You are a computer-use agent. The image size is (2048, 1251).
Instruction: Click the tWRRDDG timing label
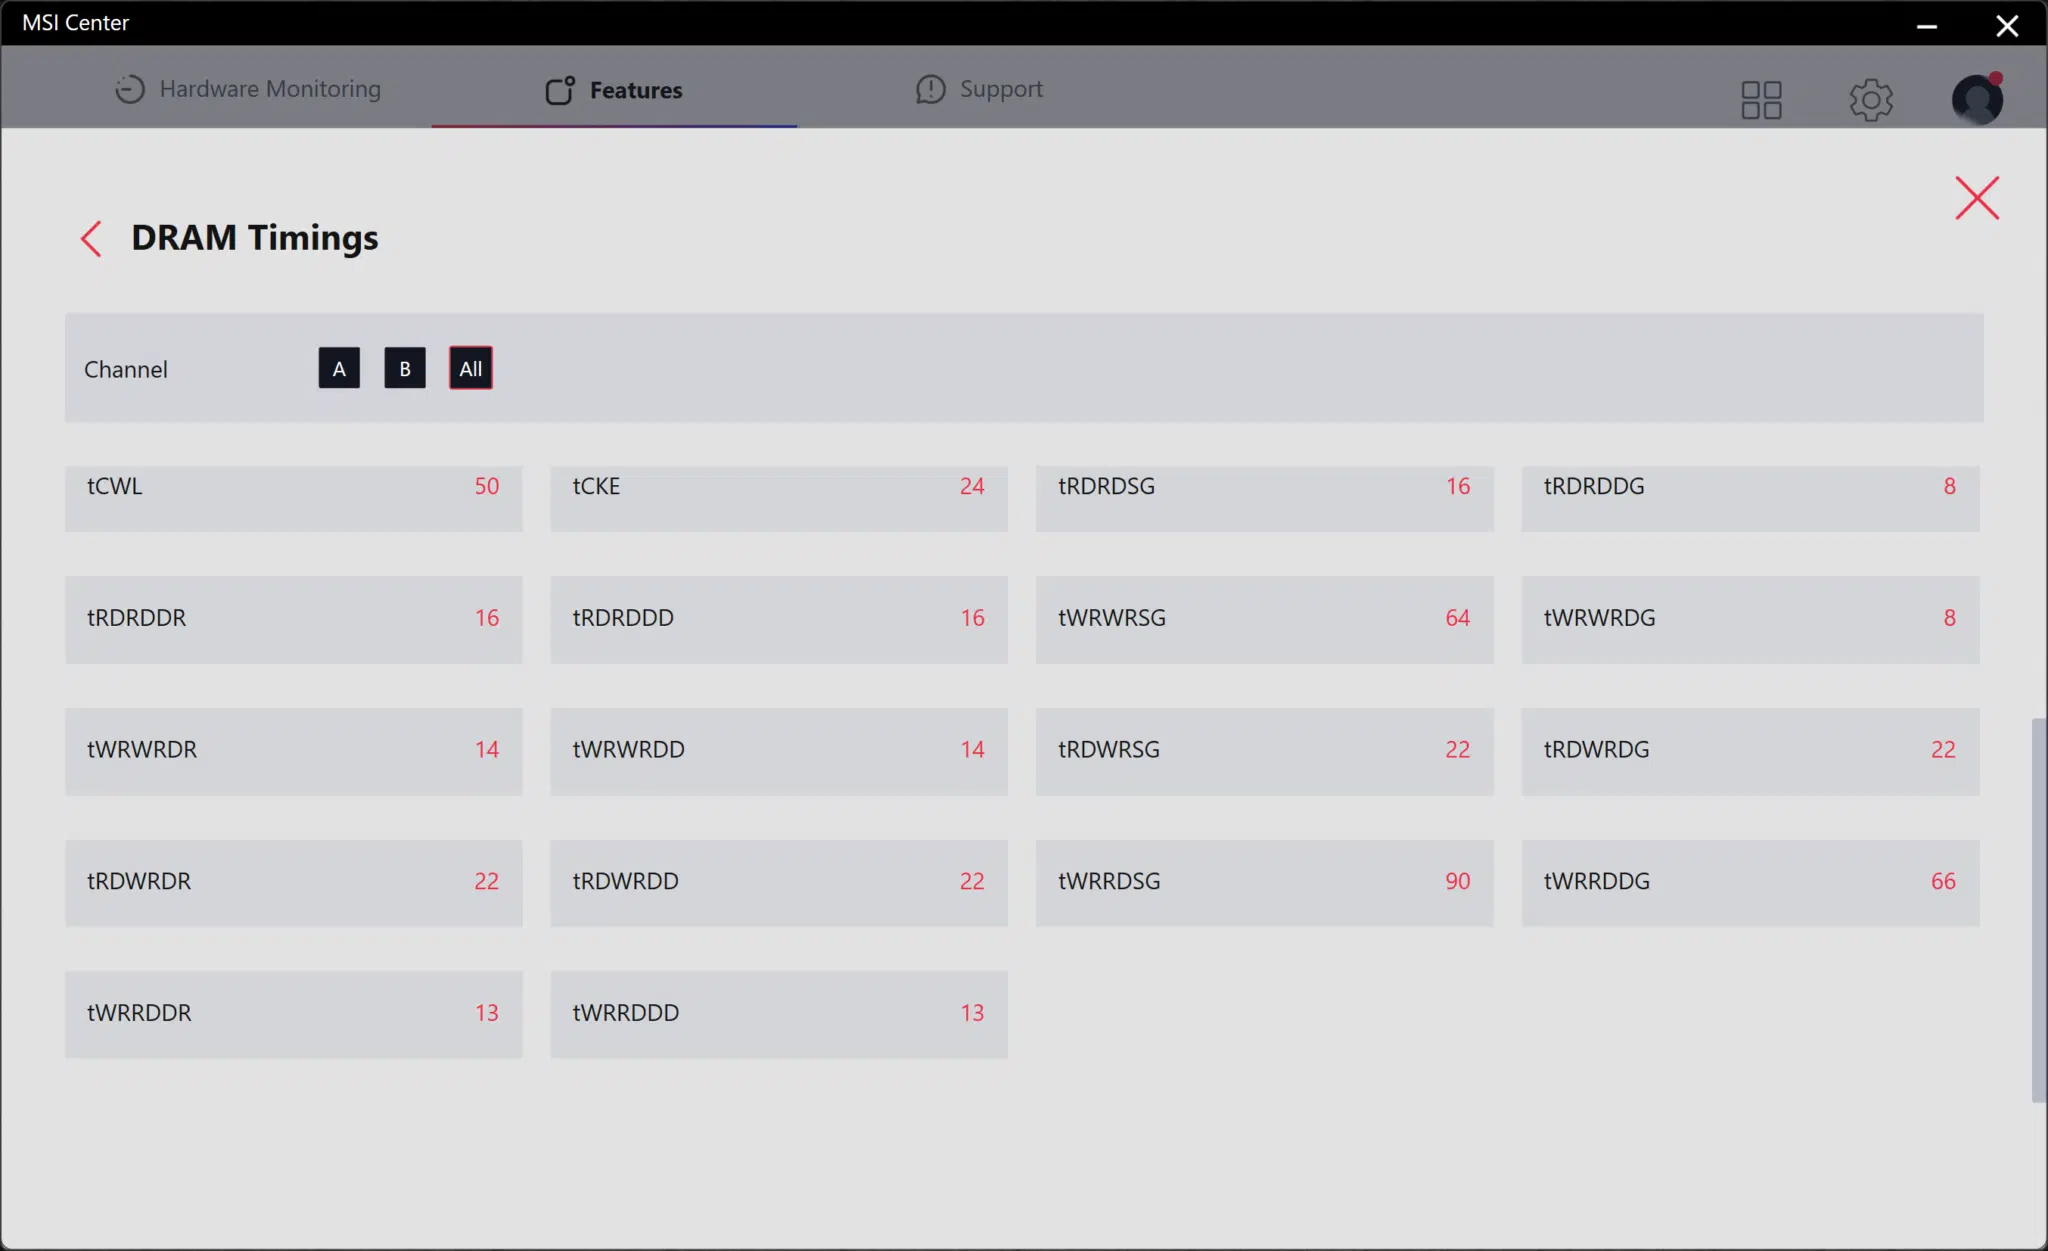(1597, 881)
